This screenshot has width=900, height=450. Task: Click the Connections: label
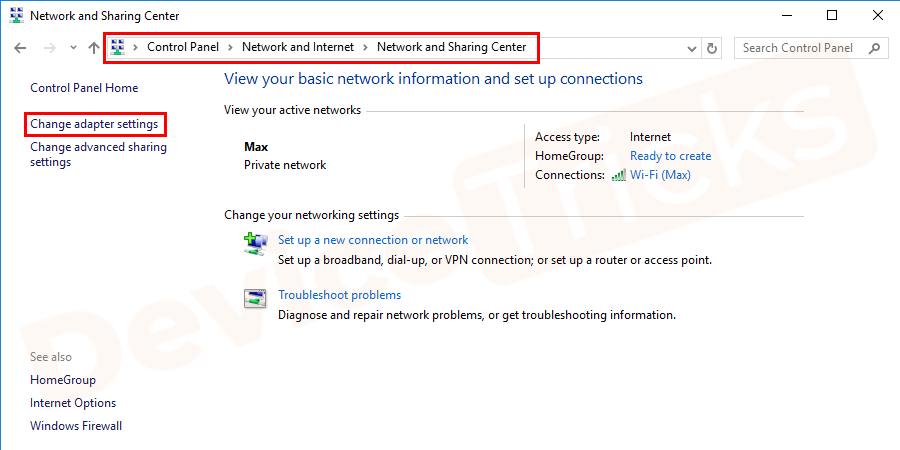(x=570, y=175)
